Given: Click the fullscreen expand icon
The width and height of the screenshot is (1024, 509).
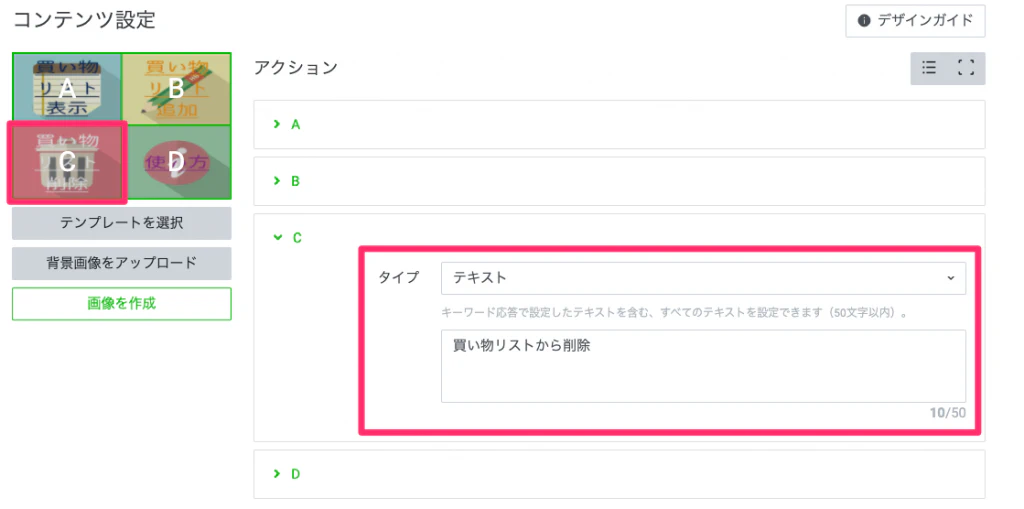Looking at the screenshot, I should [x=966, y=68].
